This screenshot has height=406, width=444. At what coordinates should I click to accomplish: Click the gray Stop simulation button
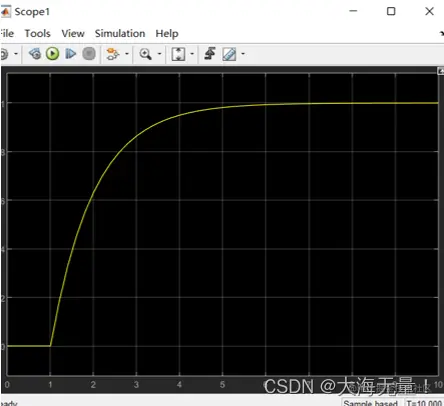pos(89,54)
